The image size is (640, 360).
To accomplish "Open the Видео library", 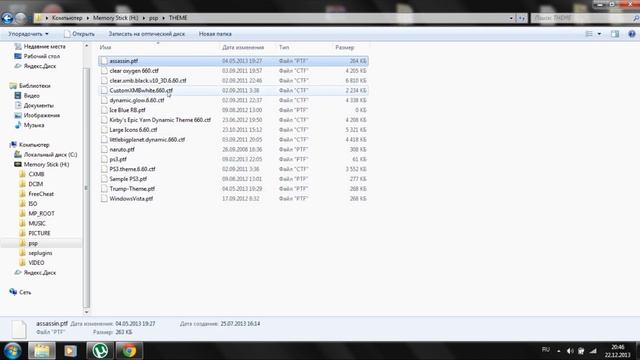I will [27, 96].
